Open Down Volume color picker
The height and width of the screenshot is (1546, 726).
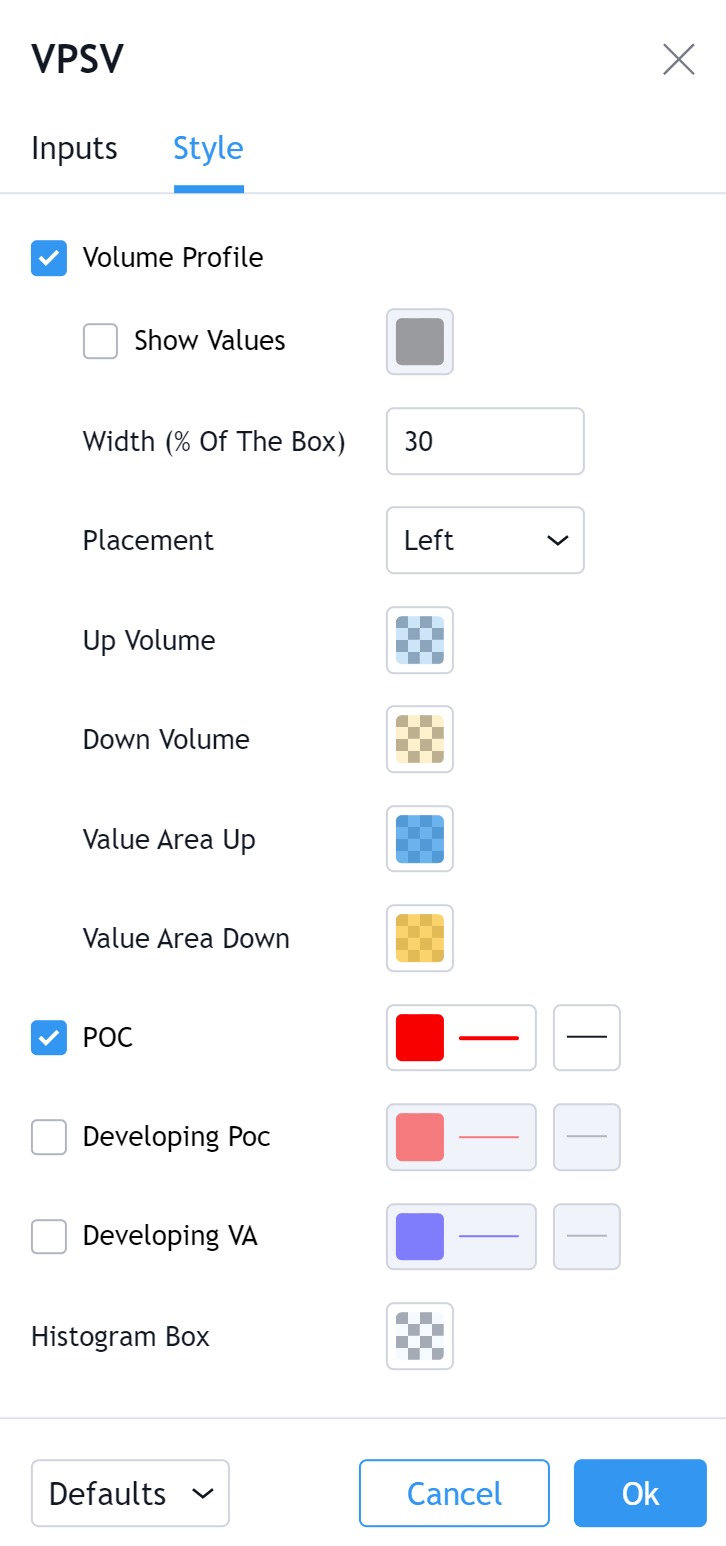[x=420, y=739]
